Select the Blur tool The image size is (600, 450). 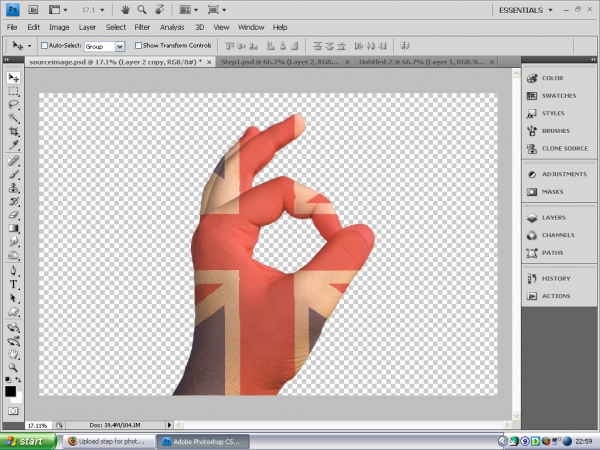[x=13, y=241]
